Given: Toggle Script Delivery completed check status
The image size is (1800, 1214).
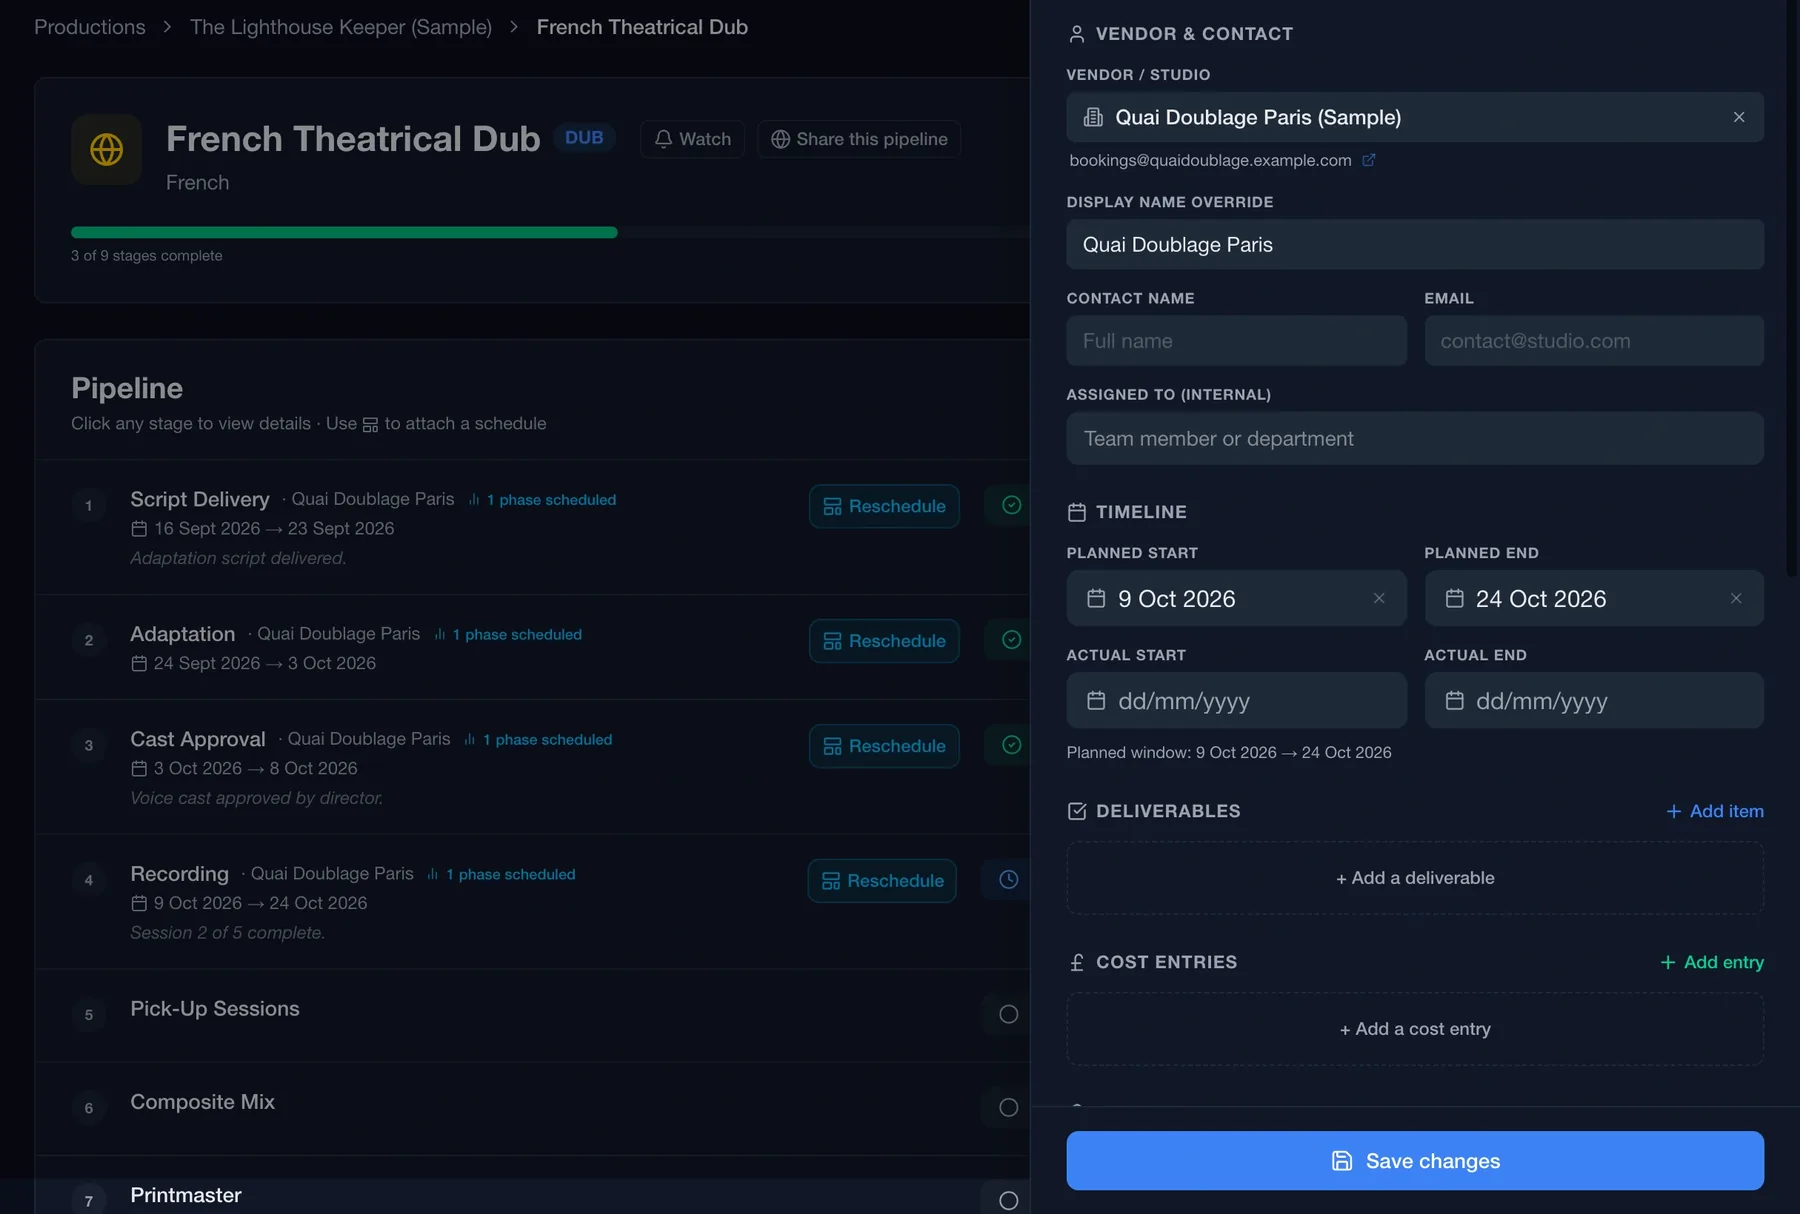Looking at the screenshot, I should point(1011,505).
